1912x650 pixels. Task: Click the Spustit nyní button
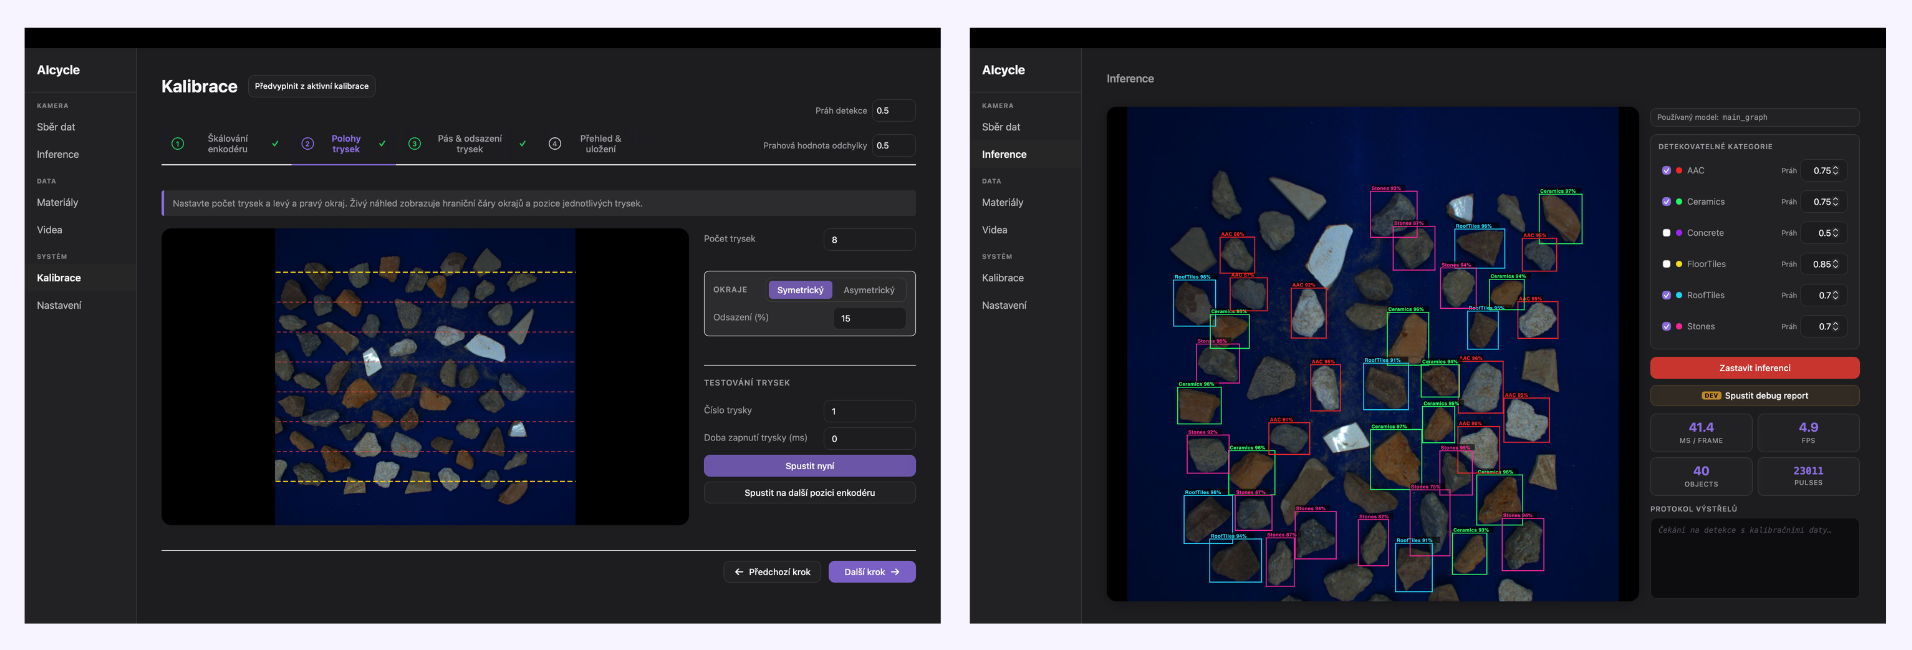809,466
